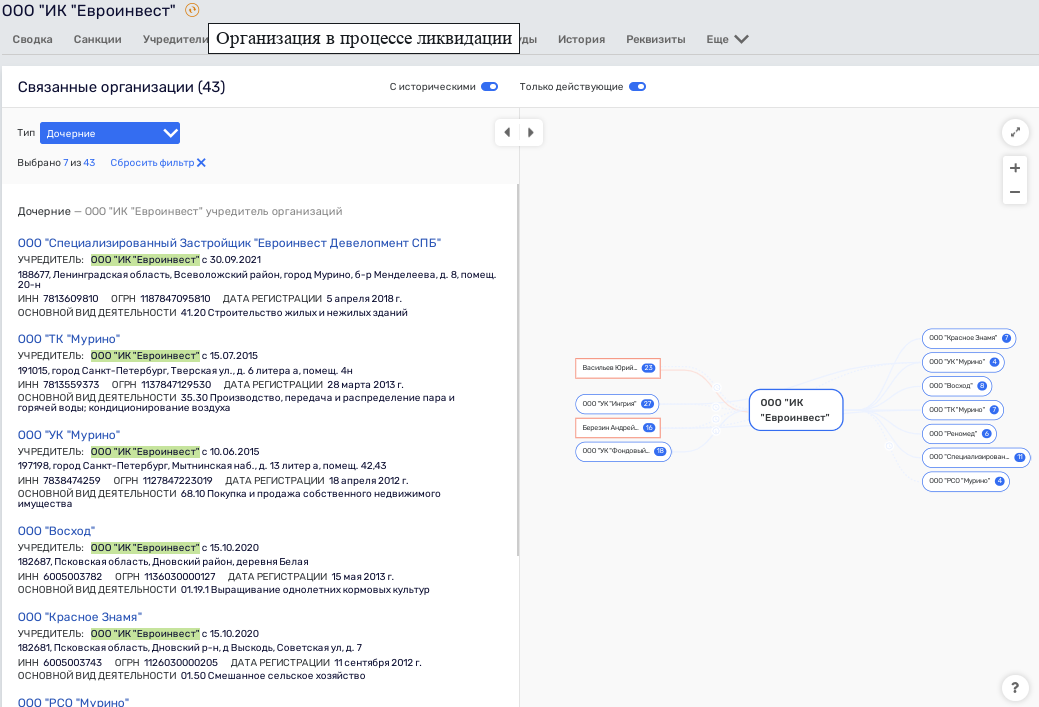Select the ООО "УК"Мурино" graph node
This screenshot has width=1039, height=707.
[963, 362]
